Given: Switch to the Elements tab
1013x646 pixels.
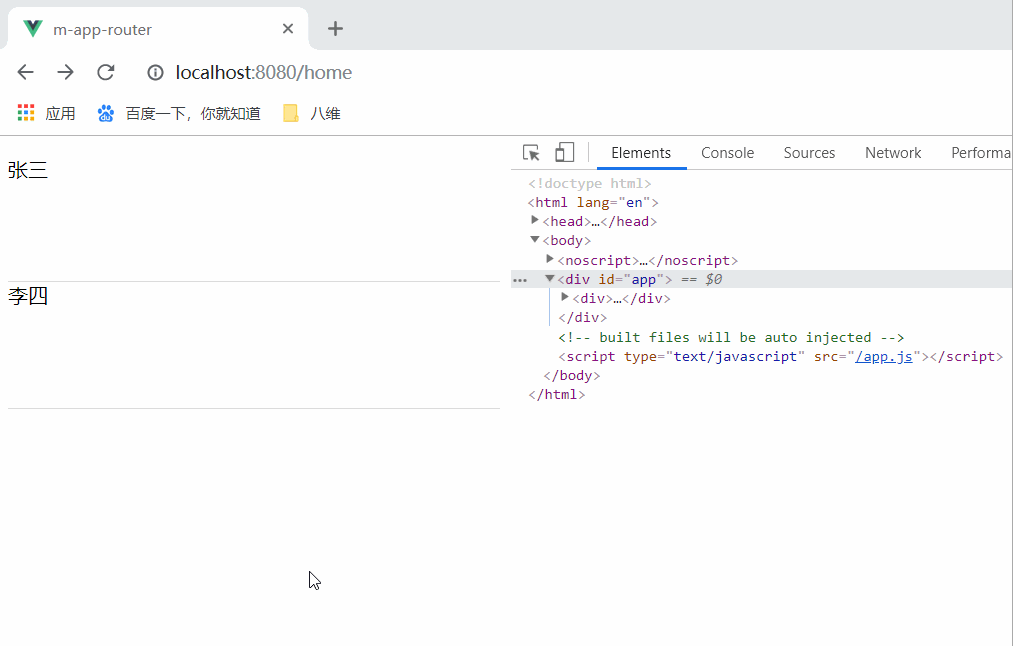Looking at the screenshot, I should coord(641,153).
